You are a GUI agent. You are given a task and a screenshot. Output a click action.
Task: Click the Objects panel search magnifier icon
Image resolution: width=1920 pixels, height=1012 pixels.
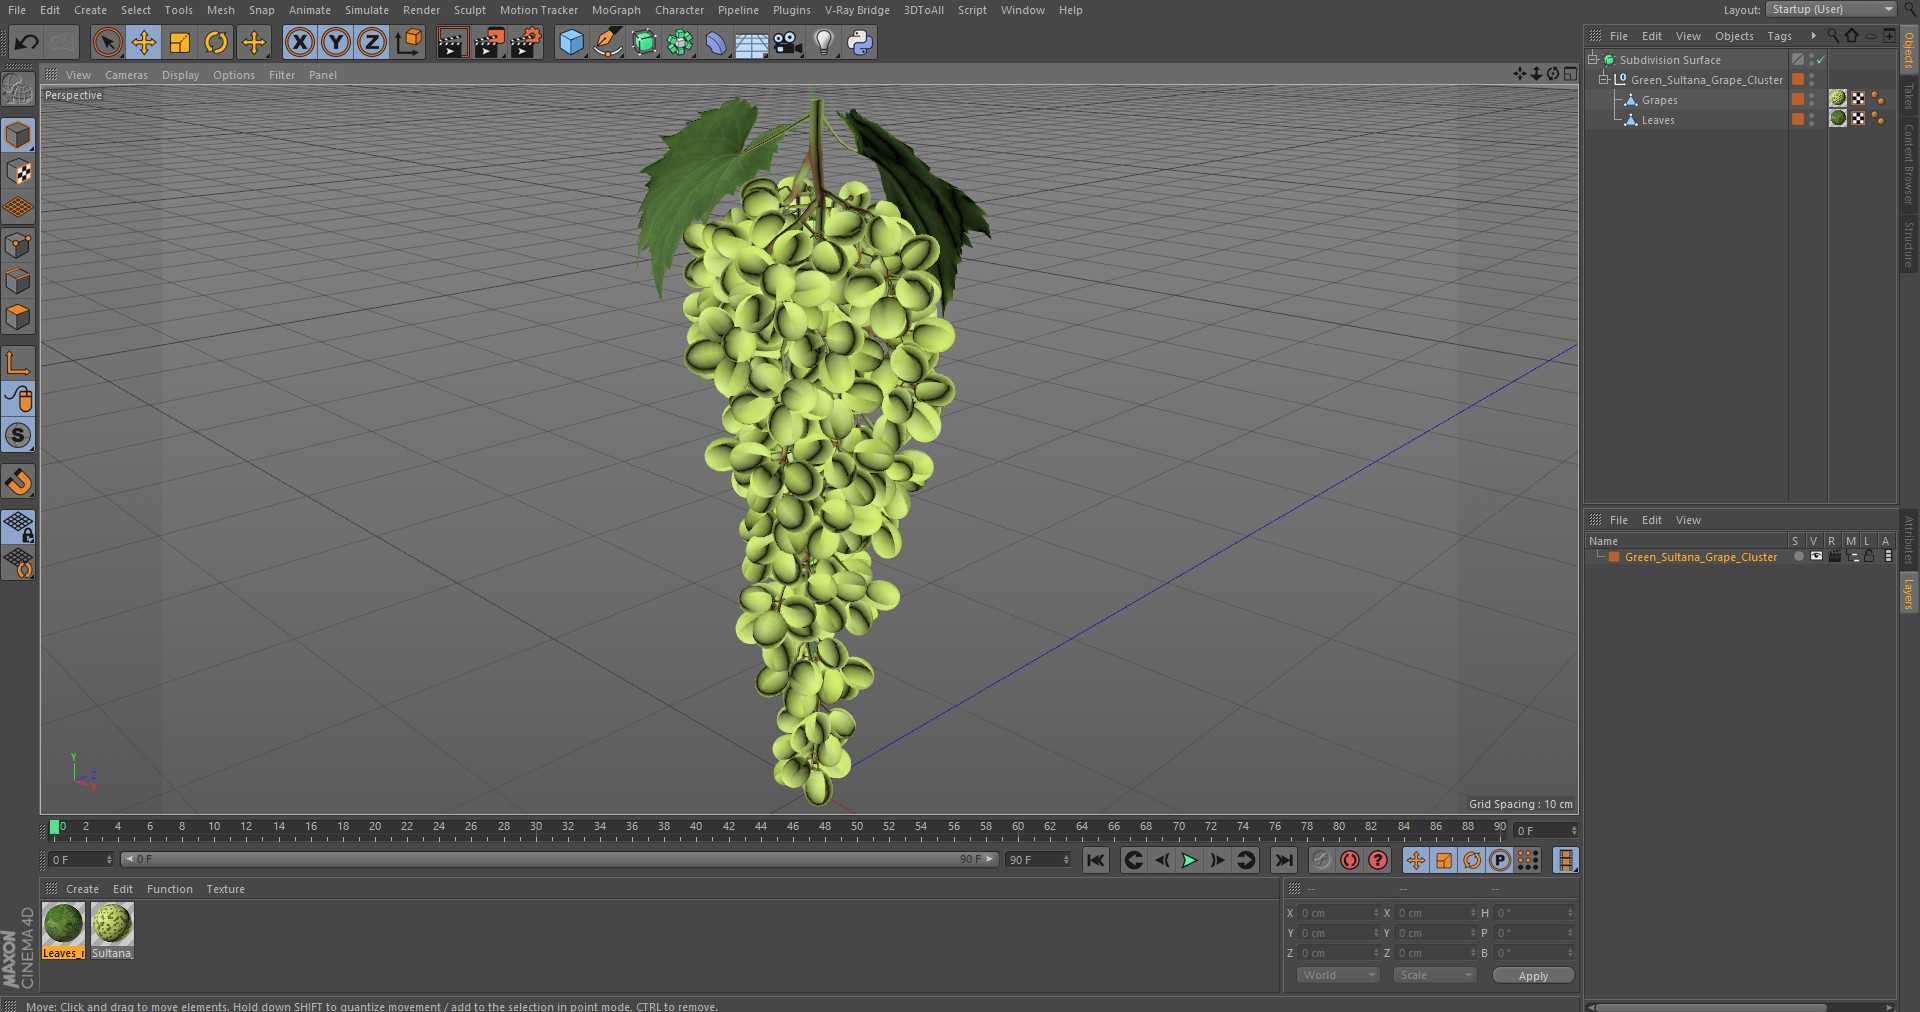click(x=1833, y=35)
